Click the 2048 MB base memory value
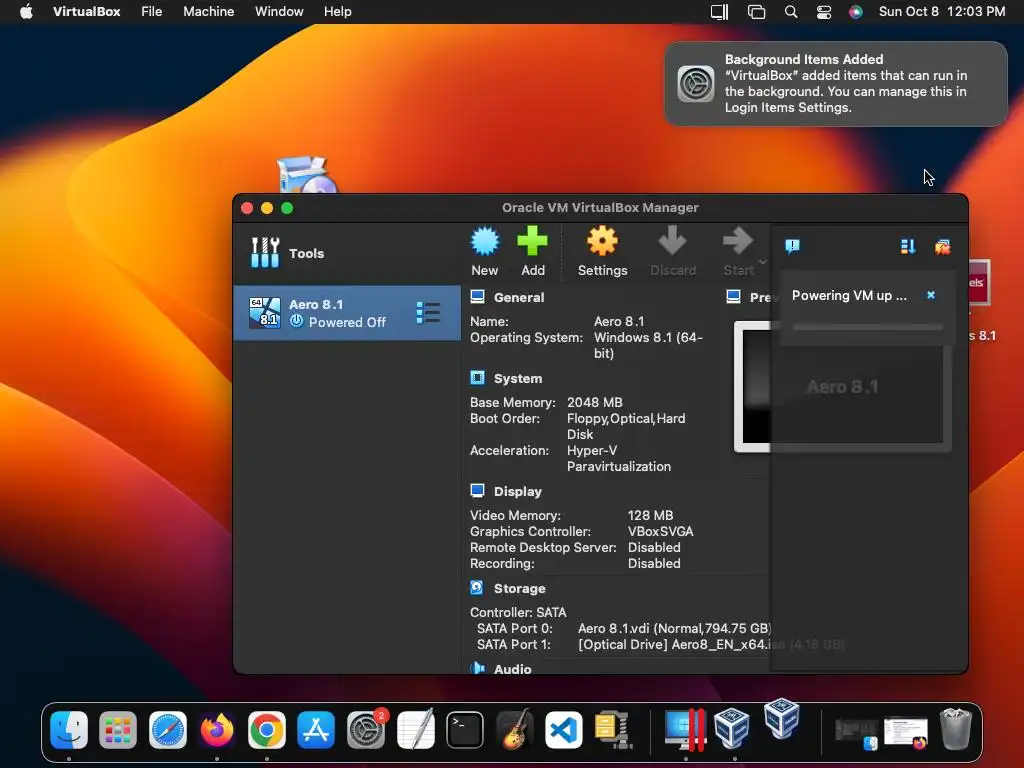This screenshot has height=768, width=1024. click(594, 402)
